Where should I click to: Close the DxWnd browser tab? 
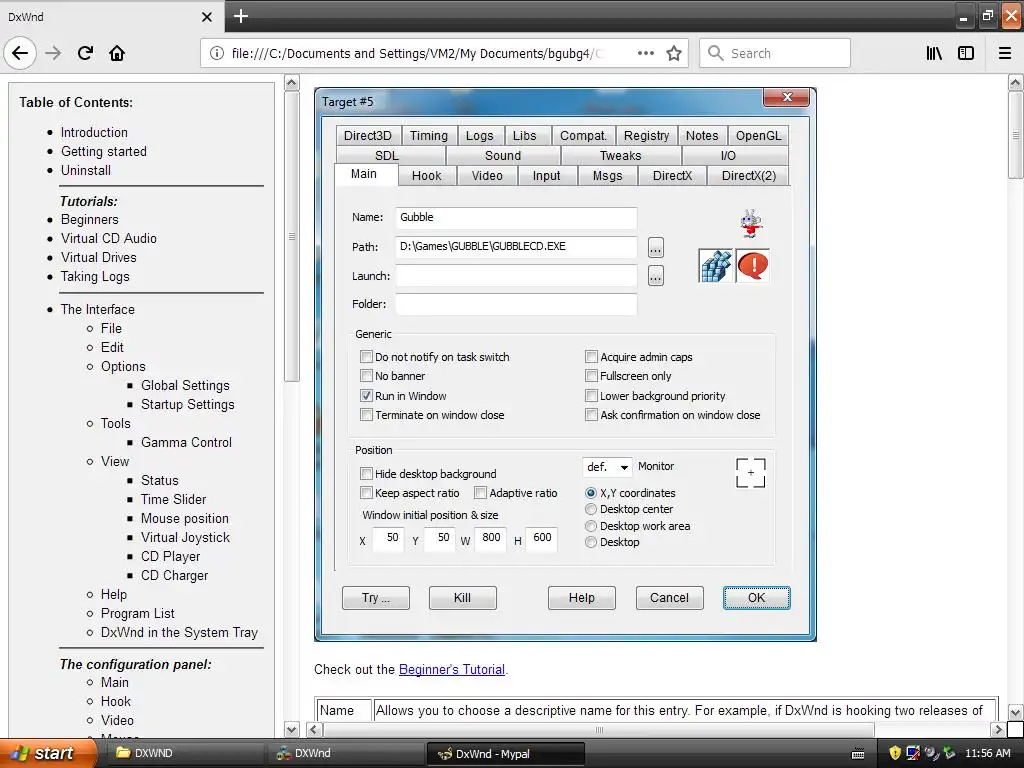tap(206, 17)
